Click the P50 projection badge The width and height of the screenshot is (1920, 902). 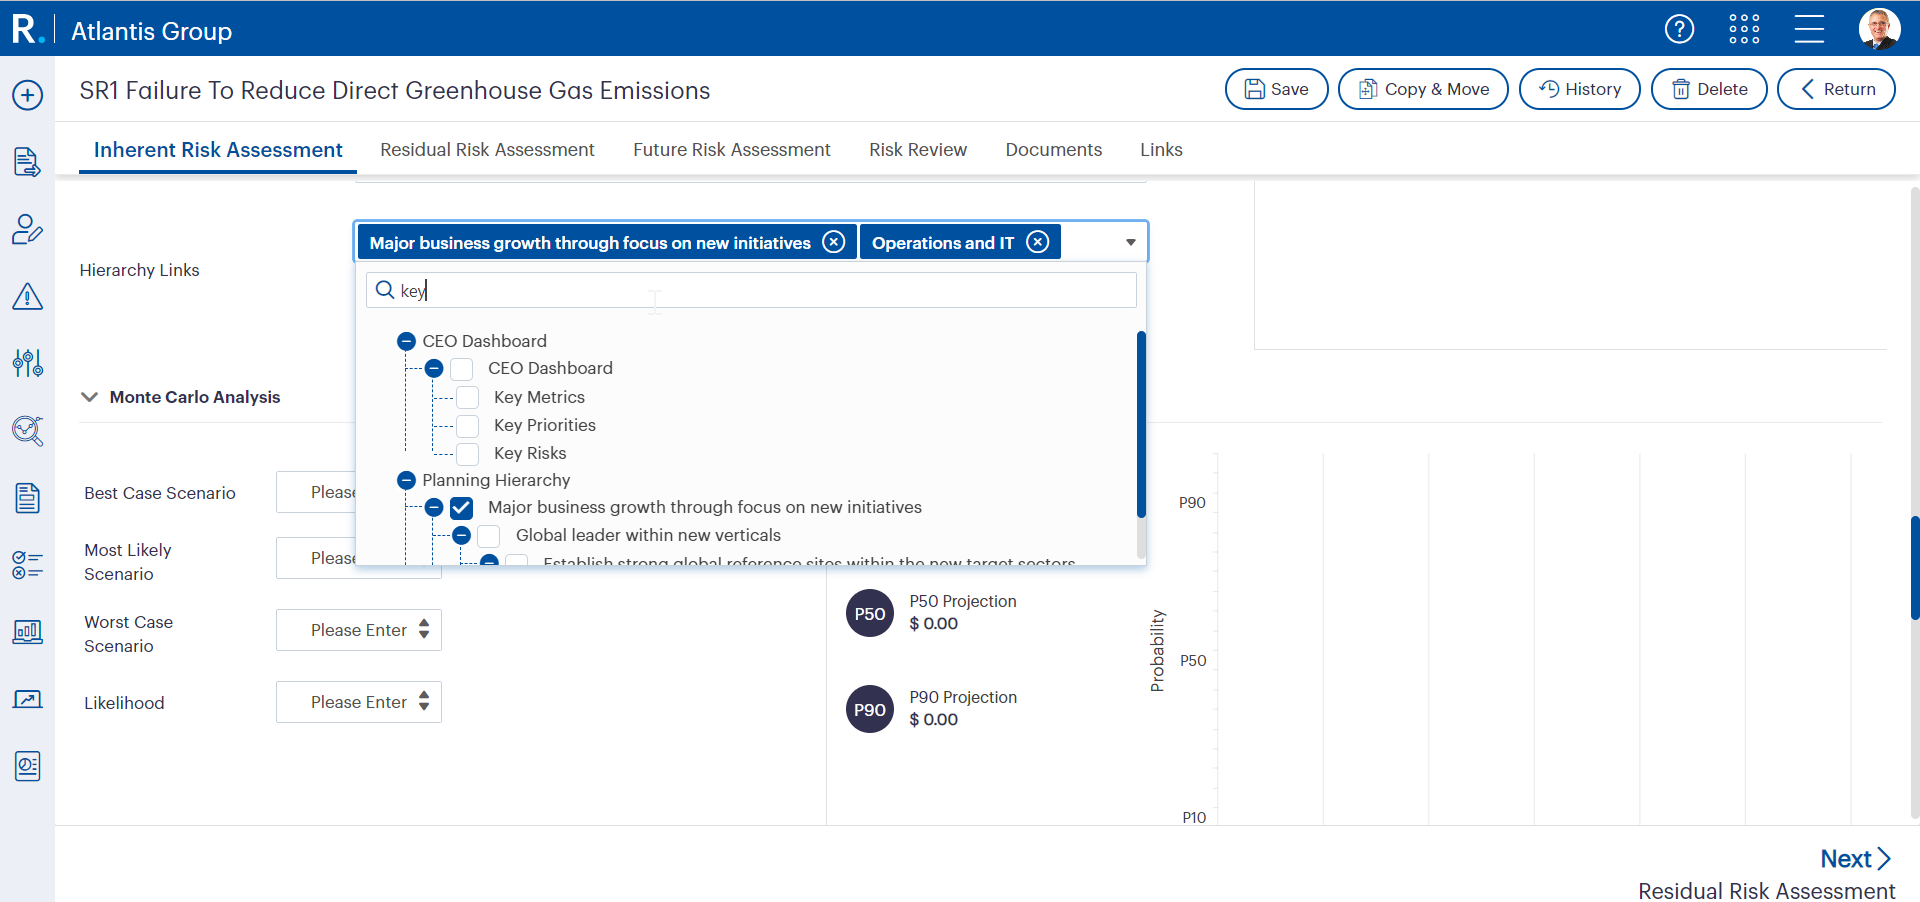(870, 613)
